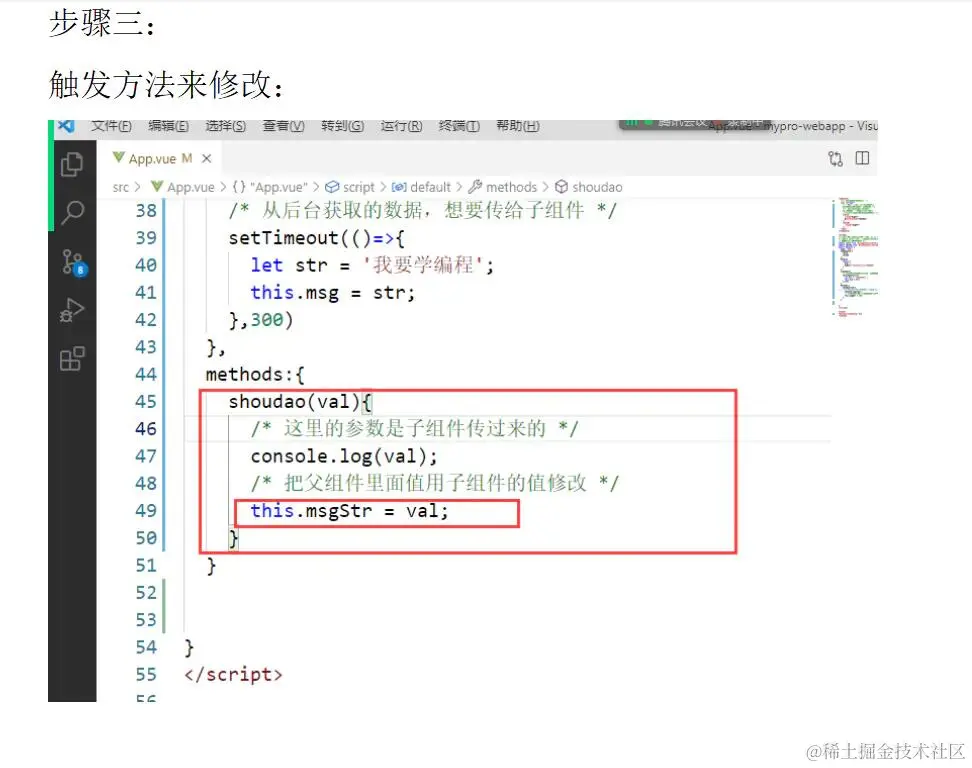This screenshot has width=972, height=768.
Task: Open the 转到(G) menu
Action: (342, 126)
